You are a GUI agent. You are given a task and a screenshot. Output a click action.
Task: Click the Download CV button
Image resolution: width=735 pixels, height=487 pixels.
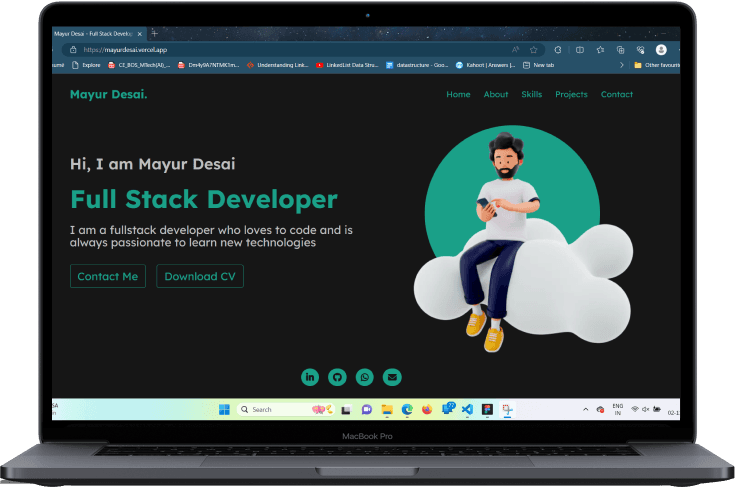click(200, 276)
